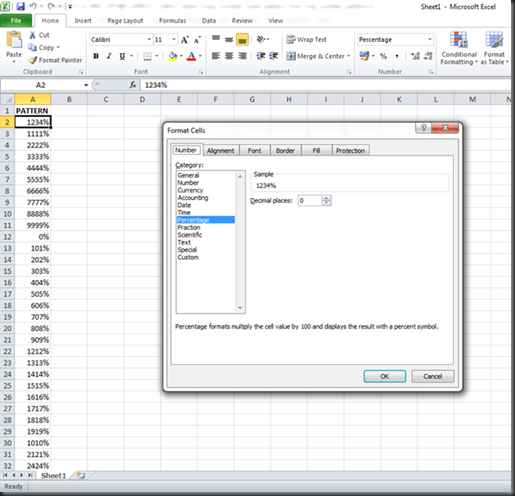Click Increase Indent icon

pos(274,56)
